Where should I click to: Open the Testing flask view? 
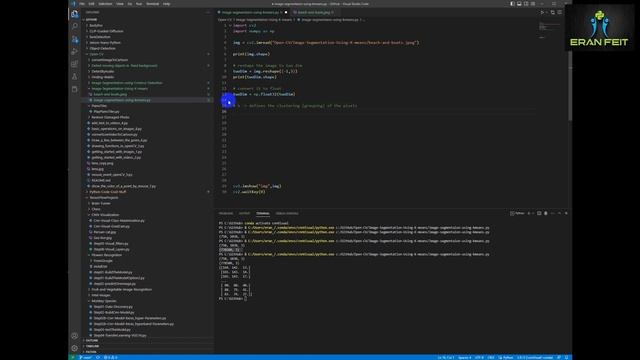click(75, 77)
